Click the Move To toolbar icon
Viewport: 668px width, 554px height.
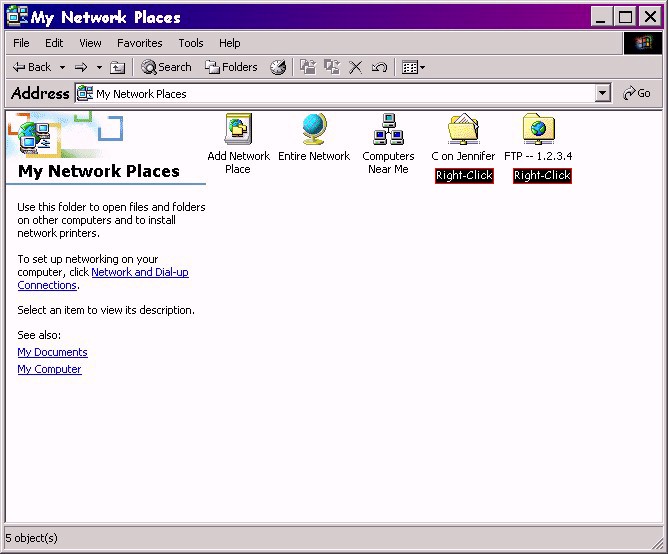pyautogui.click(x=308, y=67)
